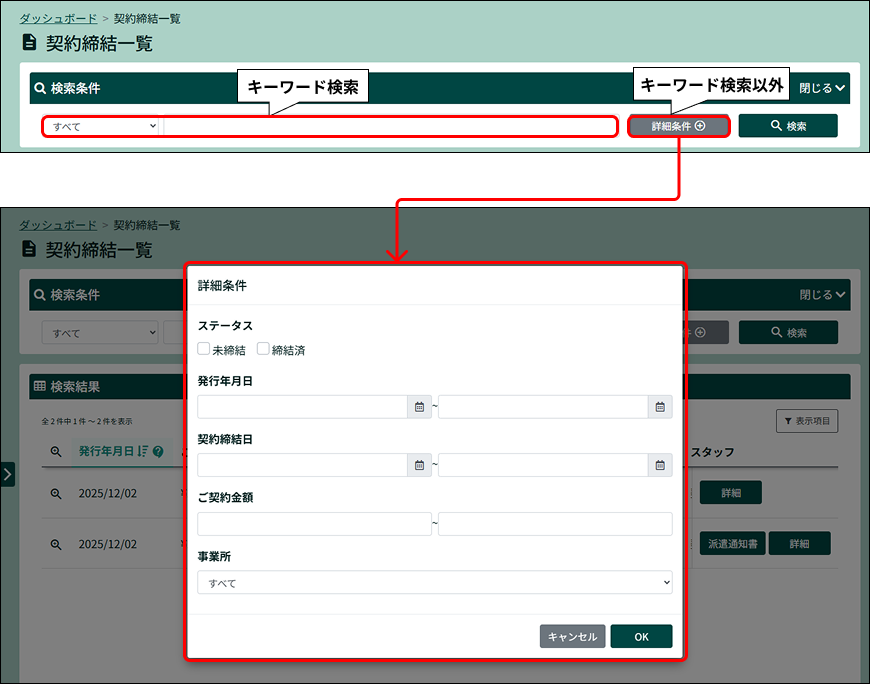Open 詳細 for the first result row
The height and width of the screenshot is (684, 870).
click(731, 493)
